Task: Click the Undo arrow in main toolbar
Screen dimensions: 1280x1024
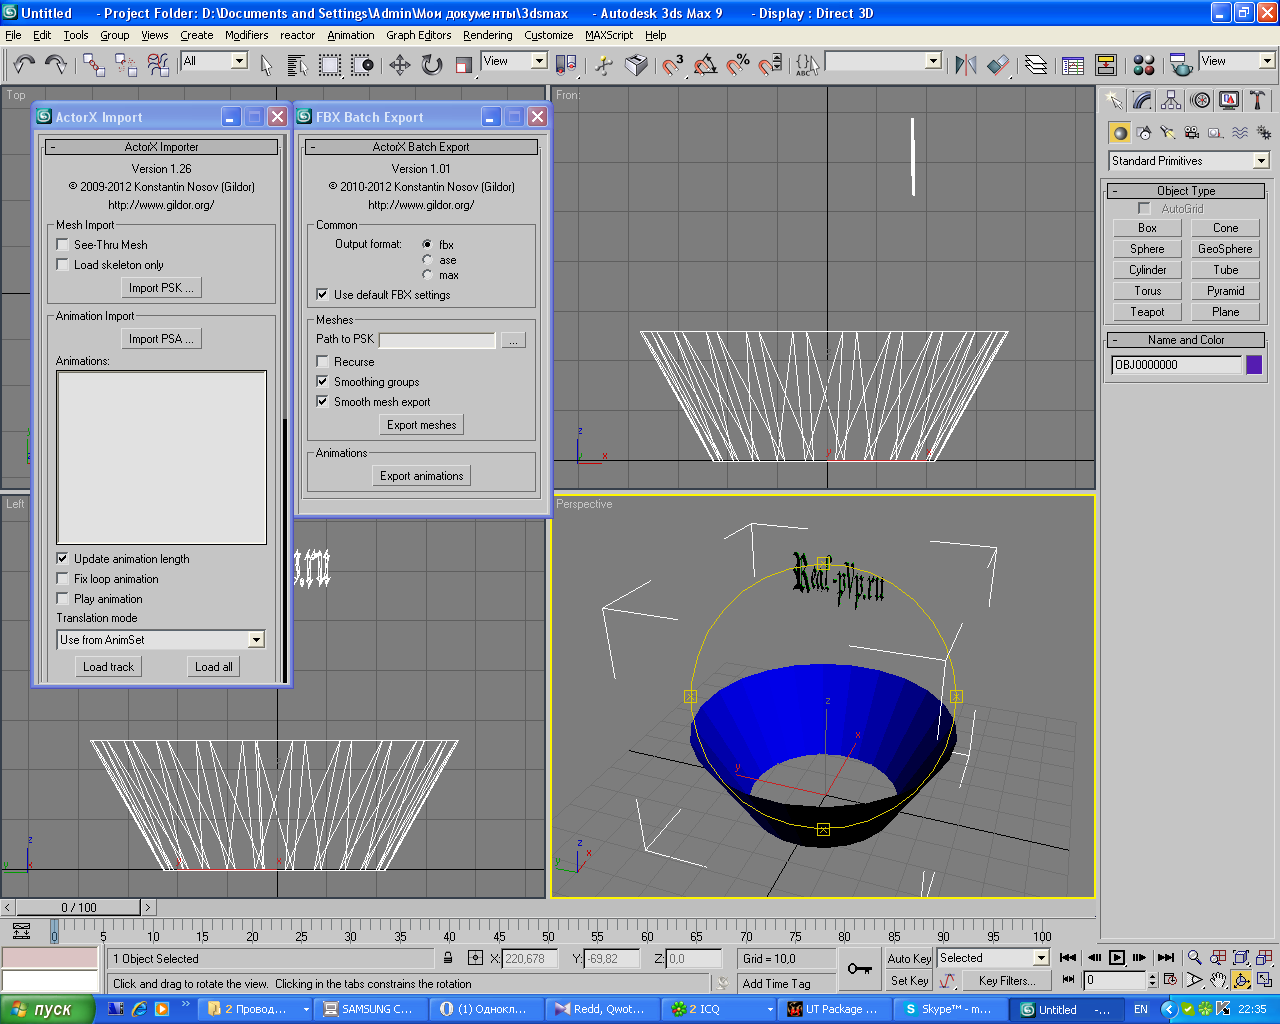Action: (x=24, y=64)
